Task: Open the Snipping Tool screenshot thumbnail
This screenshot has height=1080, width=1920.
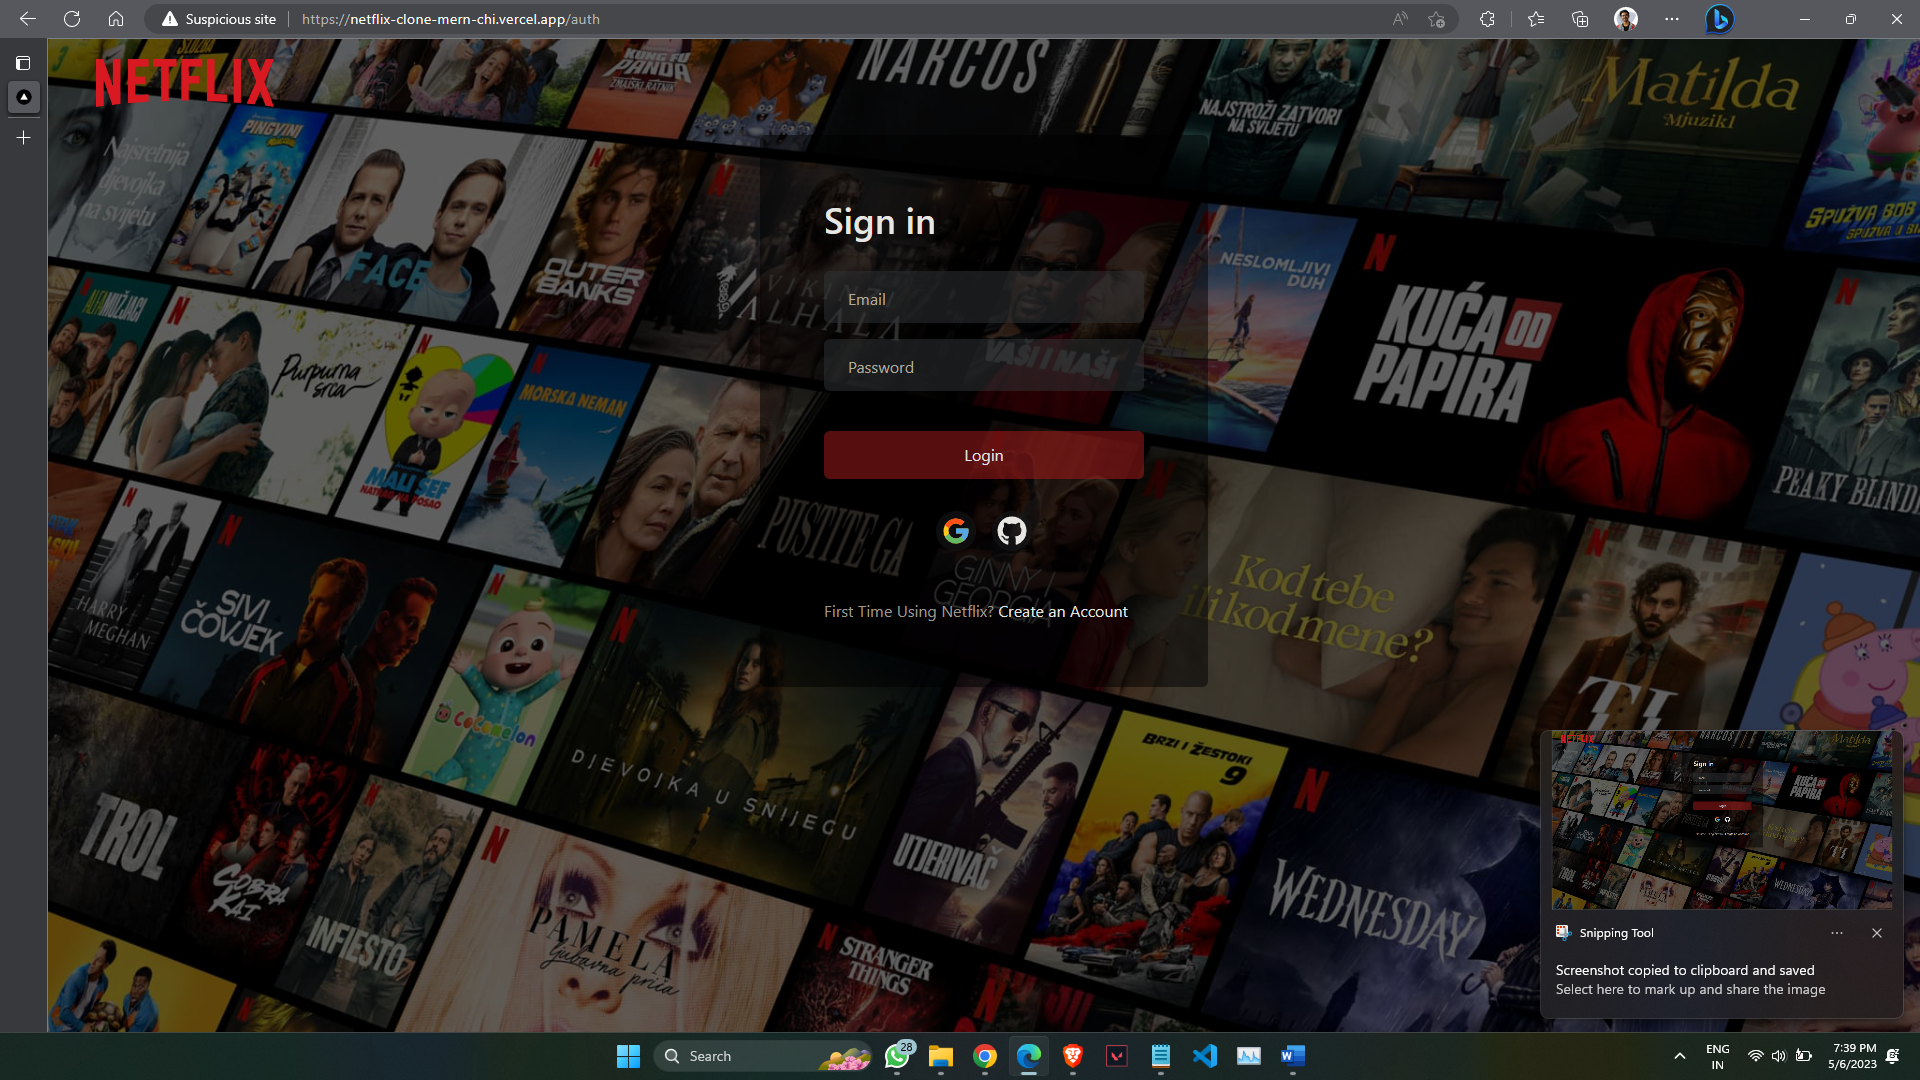Action: click(x=1721, y=820)
